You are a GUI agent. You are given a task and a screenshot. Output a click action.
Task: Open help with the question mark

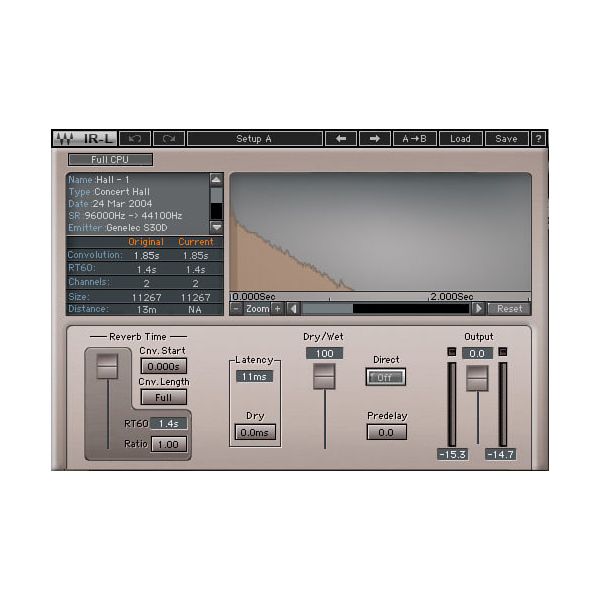click(x=538, y=139)
